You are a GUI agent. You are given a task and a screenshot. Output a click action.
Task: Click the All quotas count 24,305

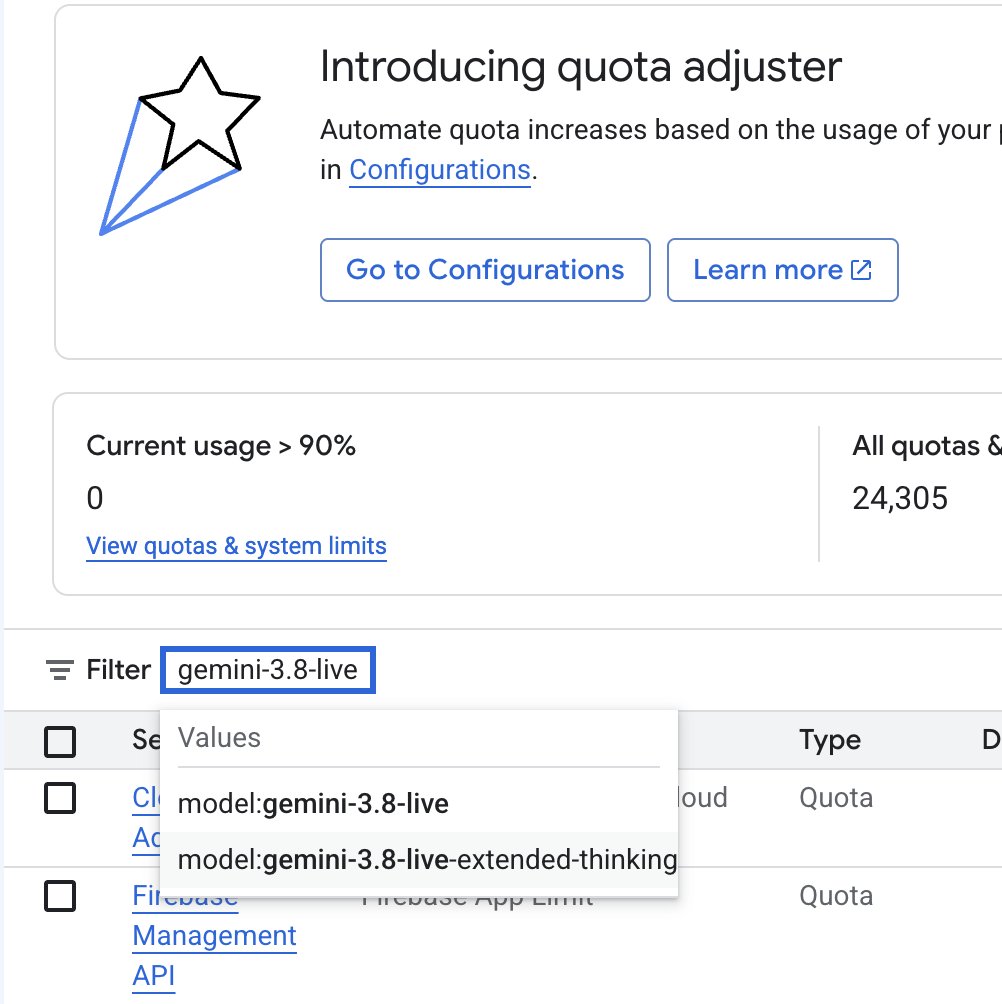(x=900, y=498)
